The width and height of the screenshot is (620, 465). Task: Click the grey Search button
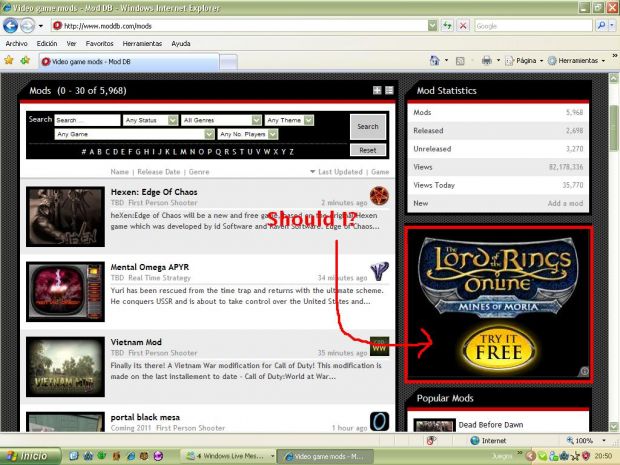[368, 127]
